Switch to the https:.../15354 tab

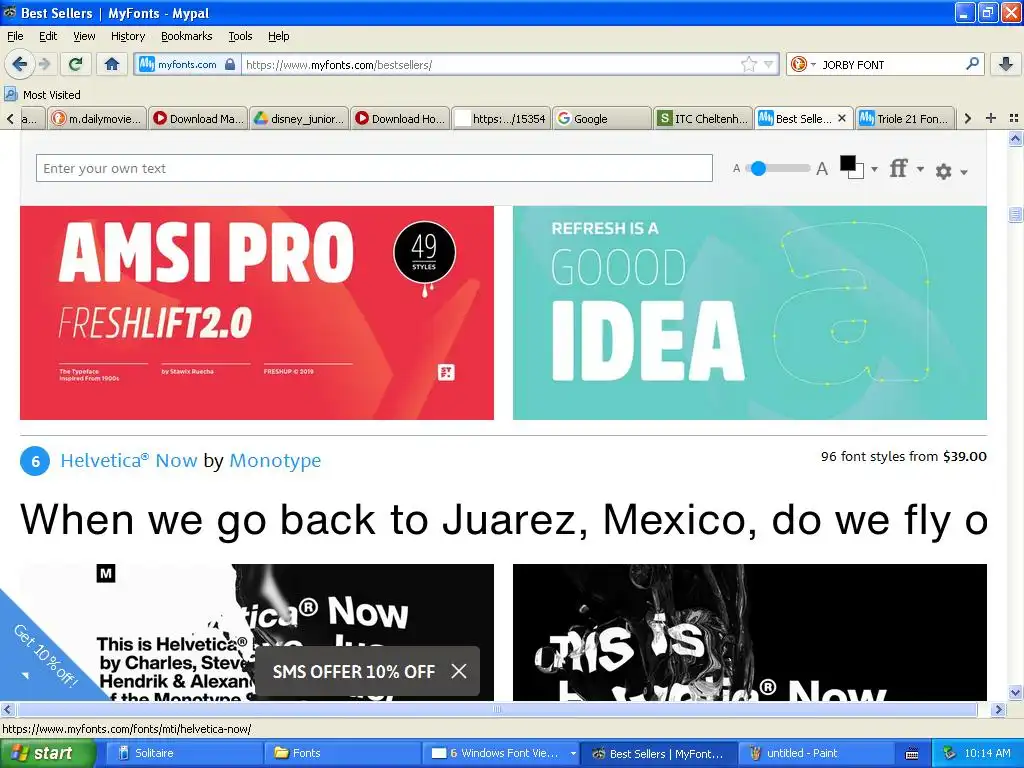tap(502, 118)
